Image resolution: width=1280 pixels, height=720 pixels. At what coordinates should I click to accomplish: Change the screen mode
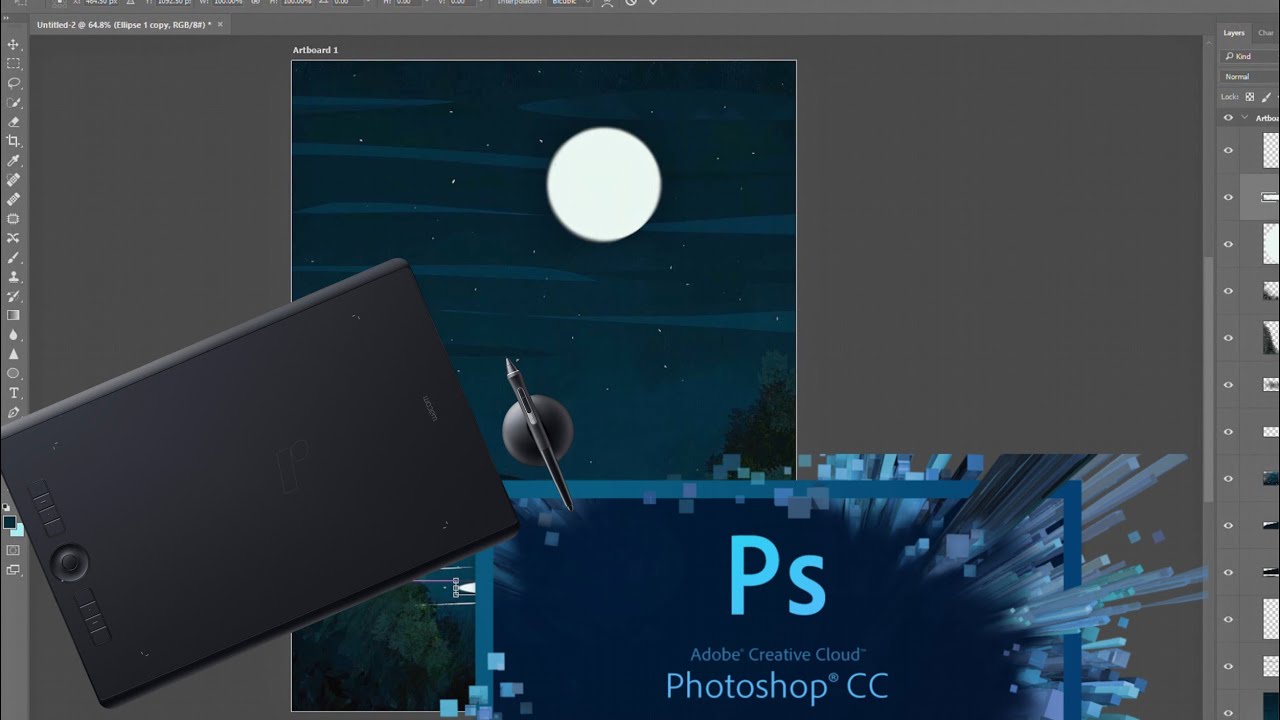tap(13, 570)
